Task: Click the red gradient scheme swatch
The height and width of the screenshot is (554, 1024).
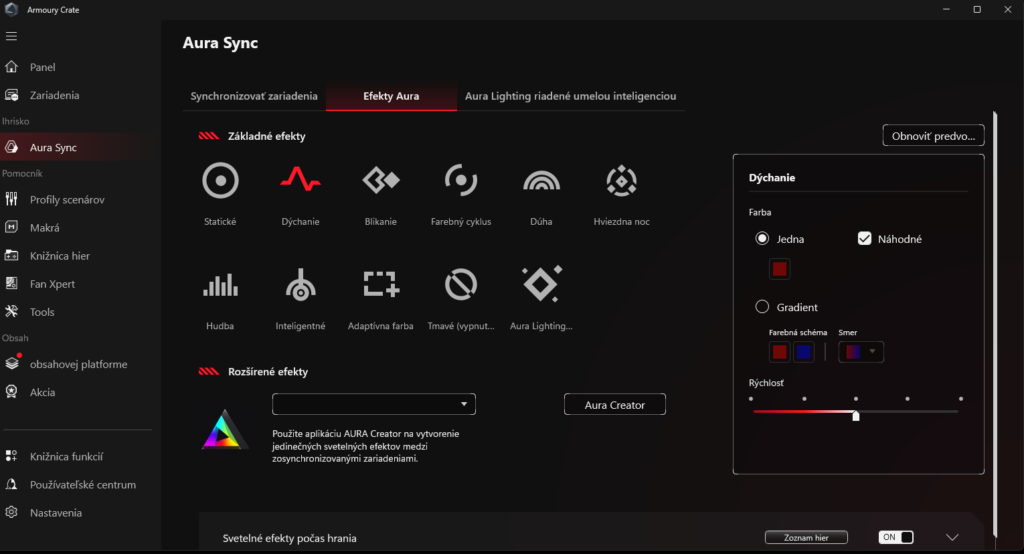Action: tap(779, 351)
